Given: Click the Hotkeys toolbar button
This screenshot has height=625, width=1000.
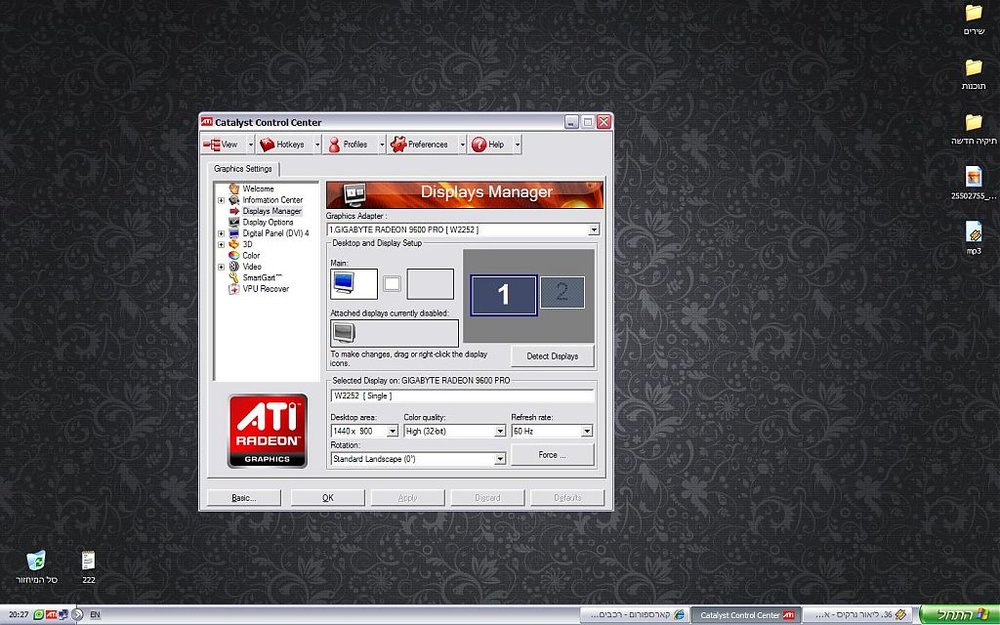Looking at the screenshot, I should point(284,145).
